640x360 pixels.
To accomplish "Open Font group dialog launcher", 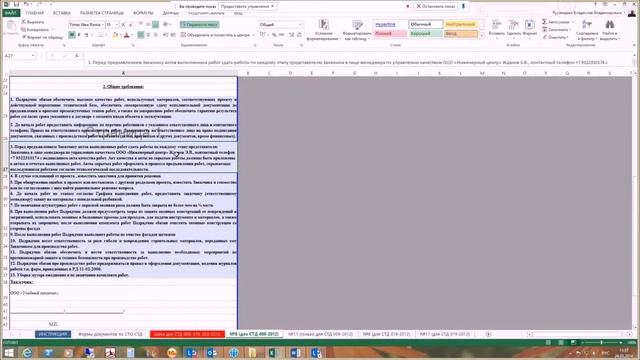I will 133,45.
